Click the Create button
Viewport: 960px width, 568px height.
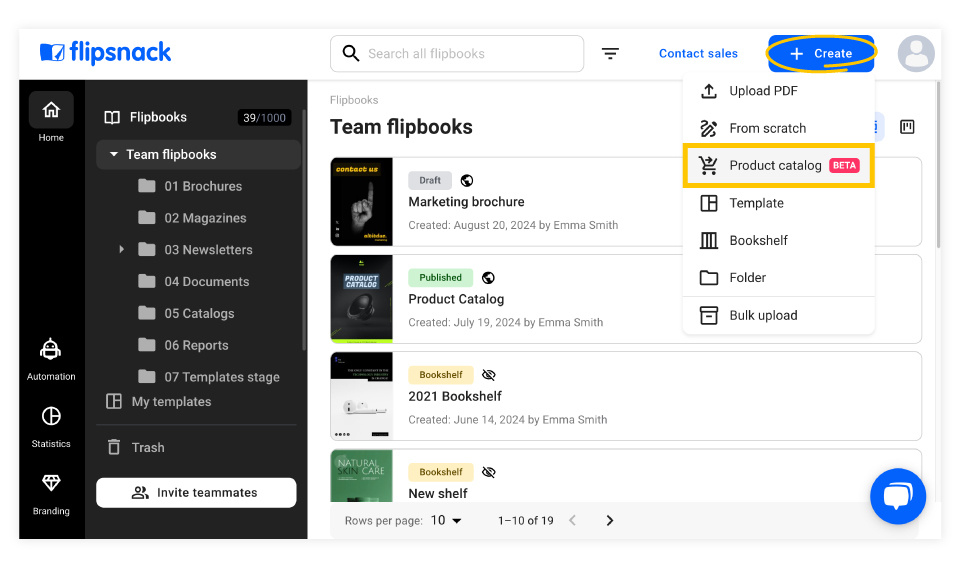click(821, 54)
